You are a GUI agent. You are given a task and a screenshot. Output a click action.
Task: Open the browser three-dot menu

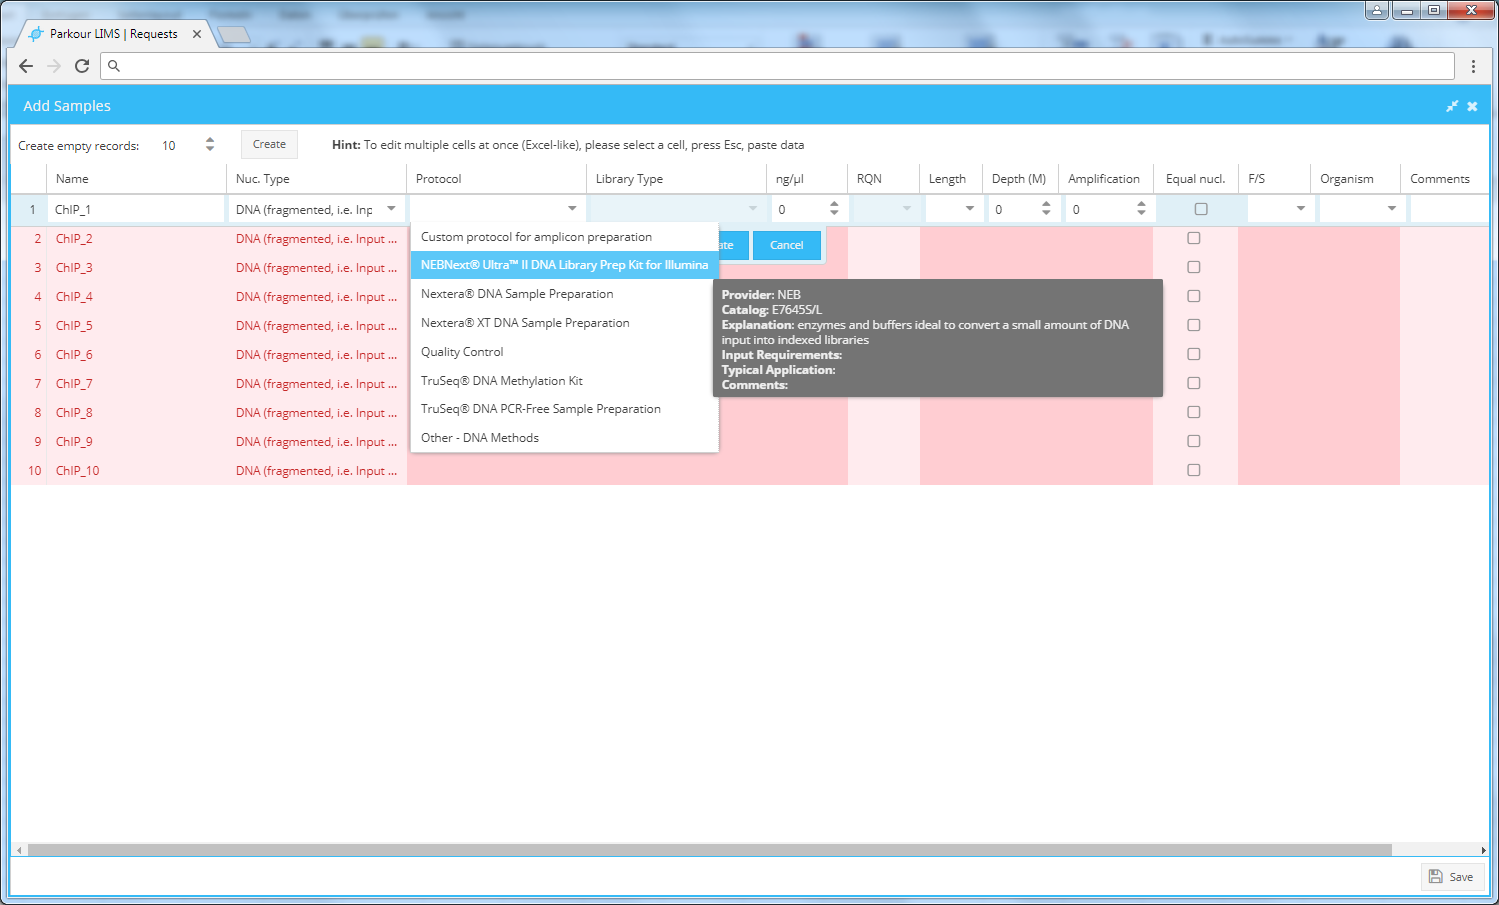click(x=1473, y=66)
